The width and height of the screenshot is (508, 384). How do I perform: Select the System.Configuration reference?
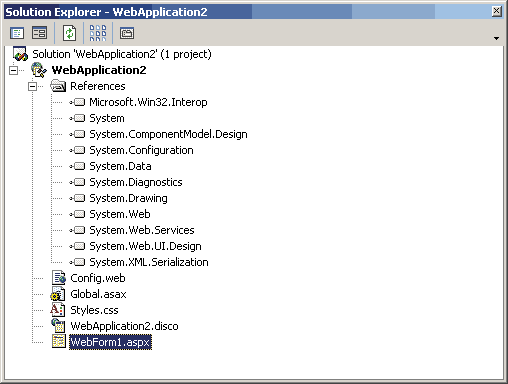coord(141,150)
